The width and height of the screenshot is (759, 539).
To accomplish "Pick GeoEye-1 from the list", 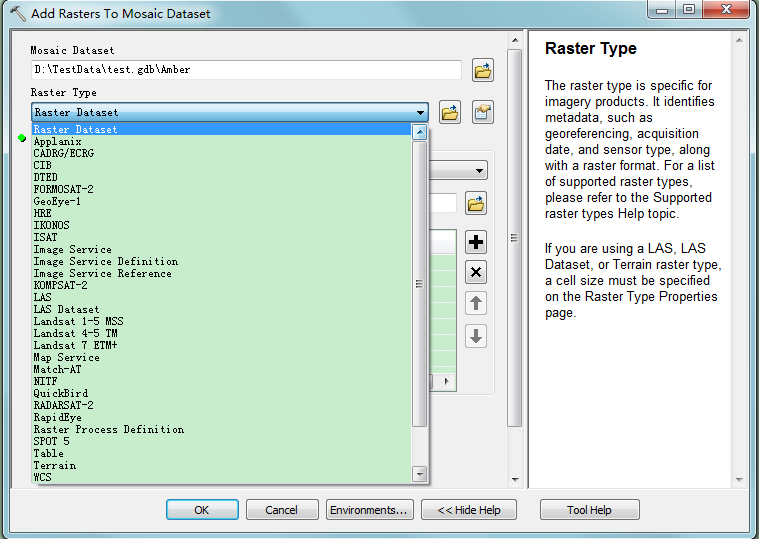I will [222, 201].
